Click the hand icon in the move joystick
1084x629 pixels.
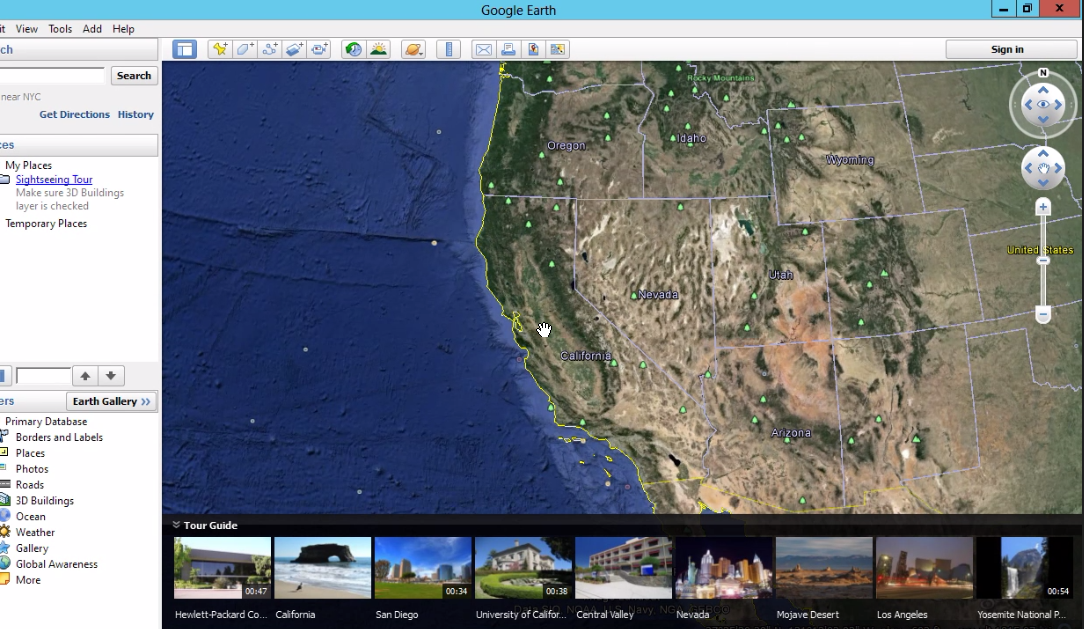(1043, 168)
